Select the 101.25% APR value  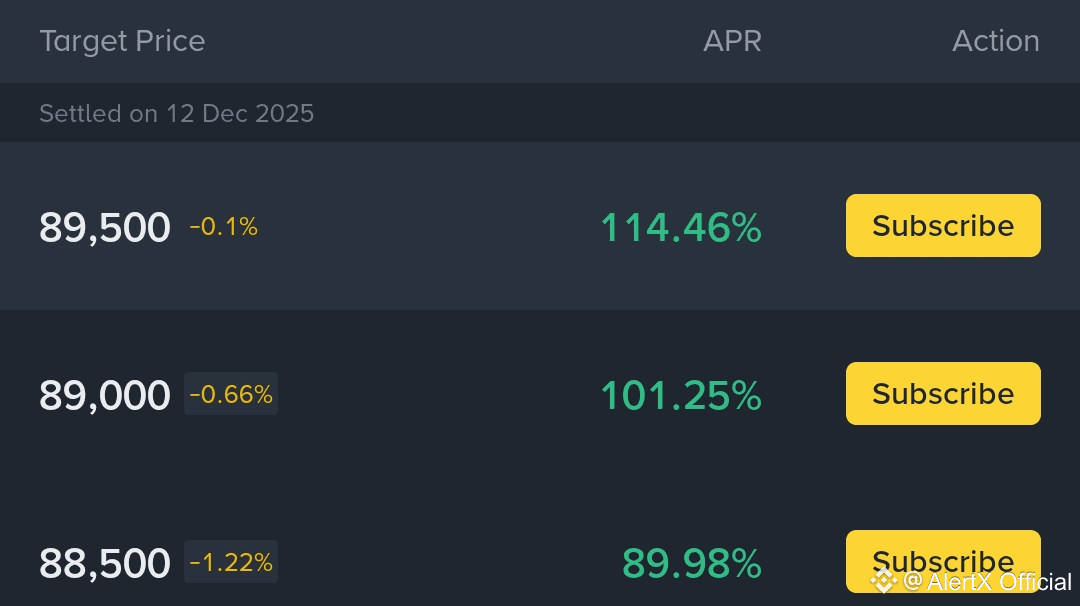[x=680, y=396]
